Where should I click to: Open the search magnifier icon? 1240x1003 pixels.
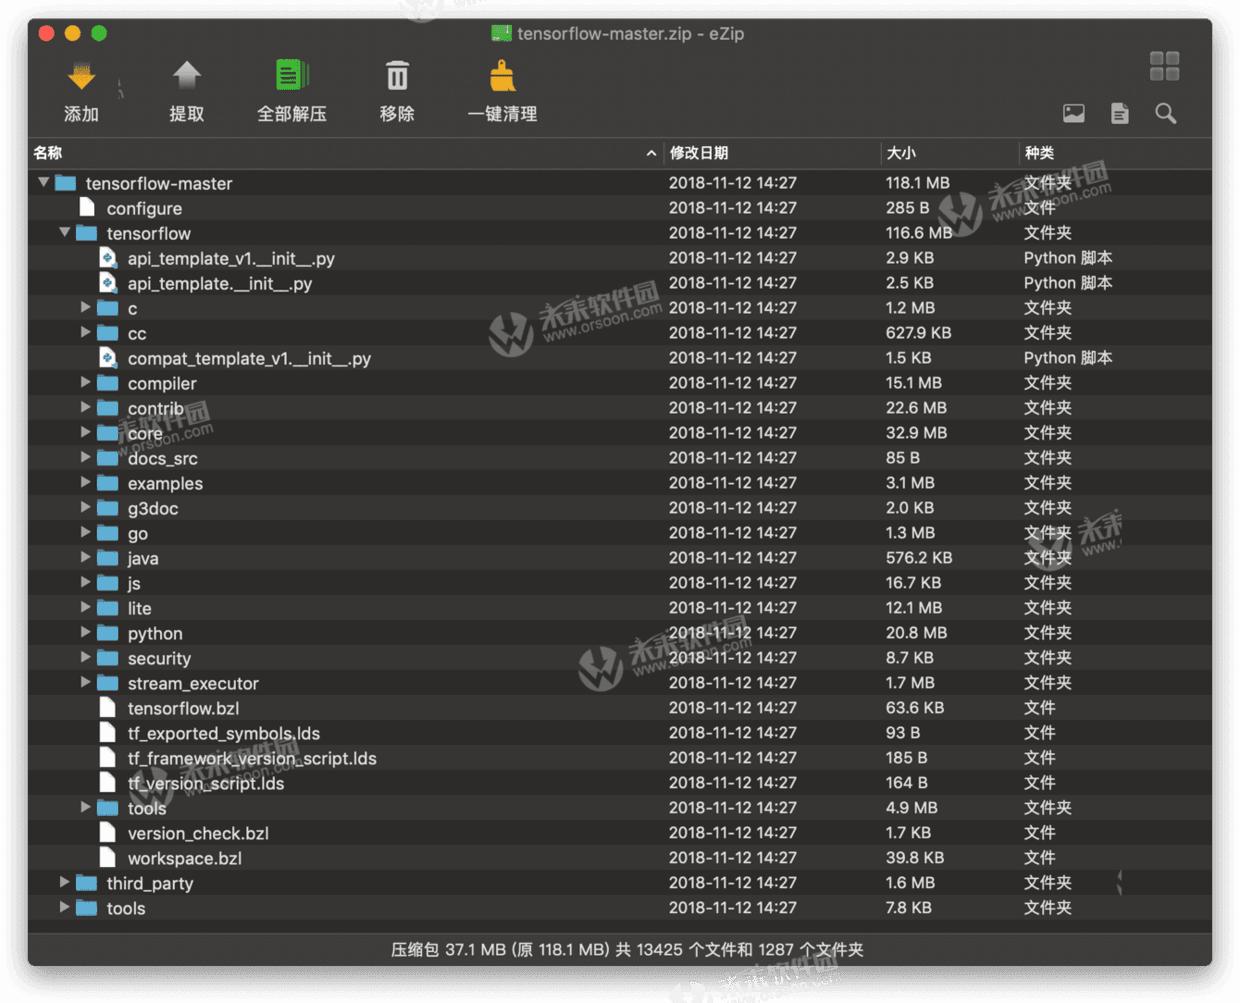[x=1165, y=114]
